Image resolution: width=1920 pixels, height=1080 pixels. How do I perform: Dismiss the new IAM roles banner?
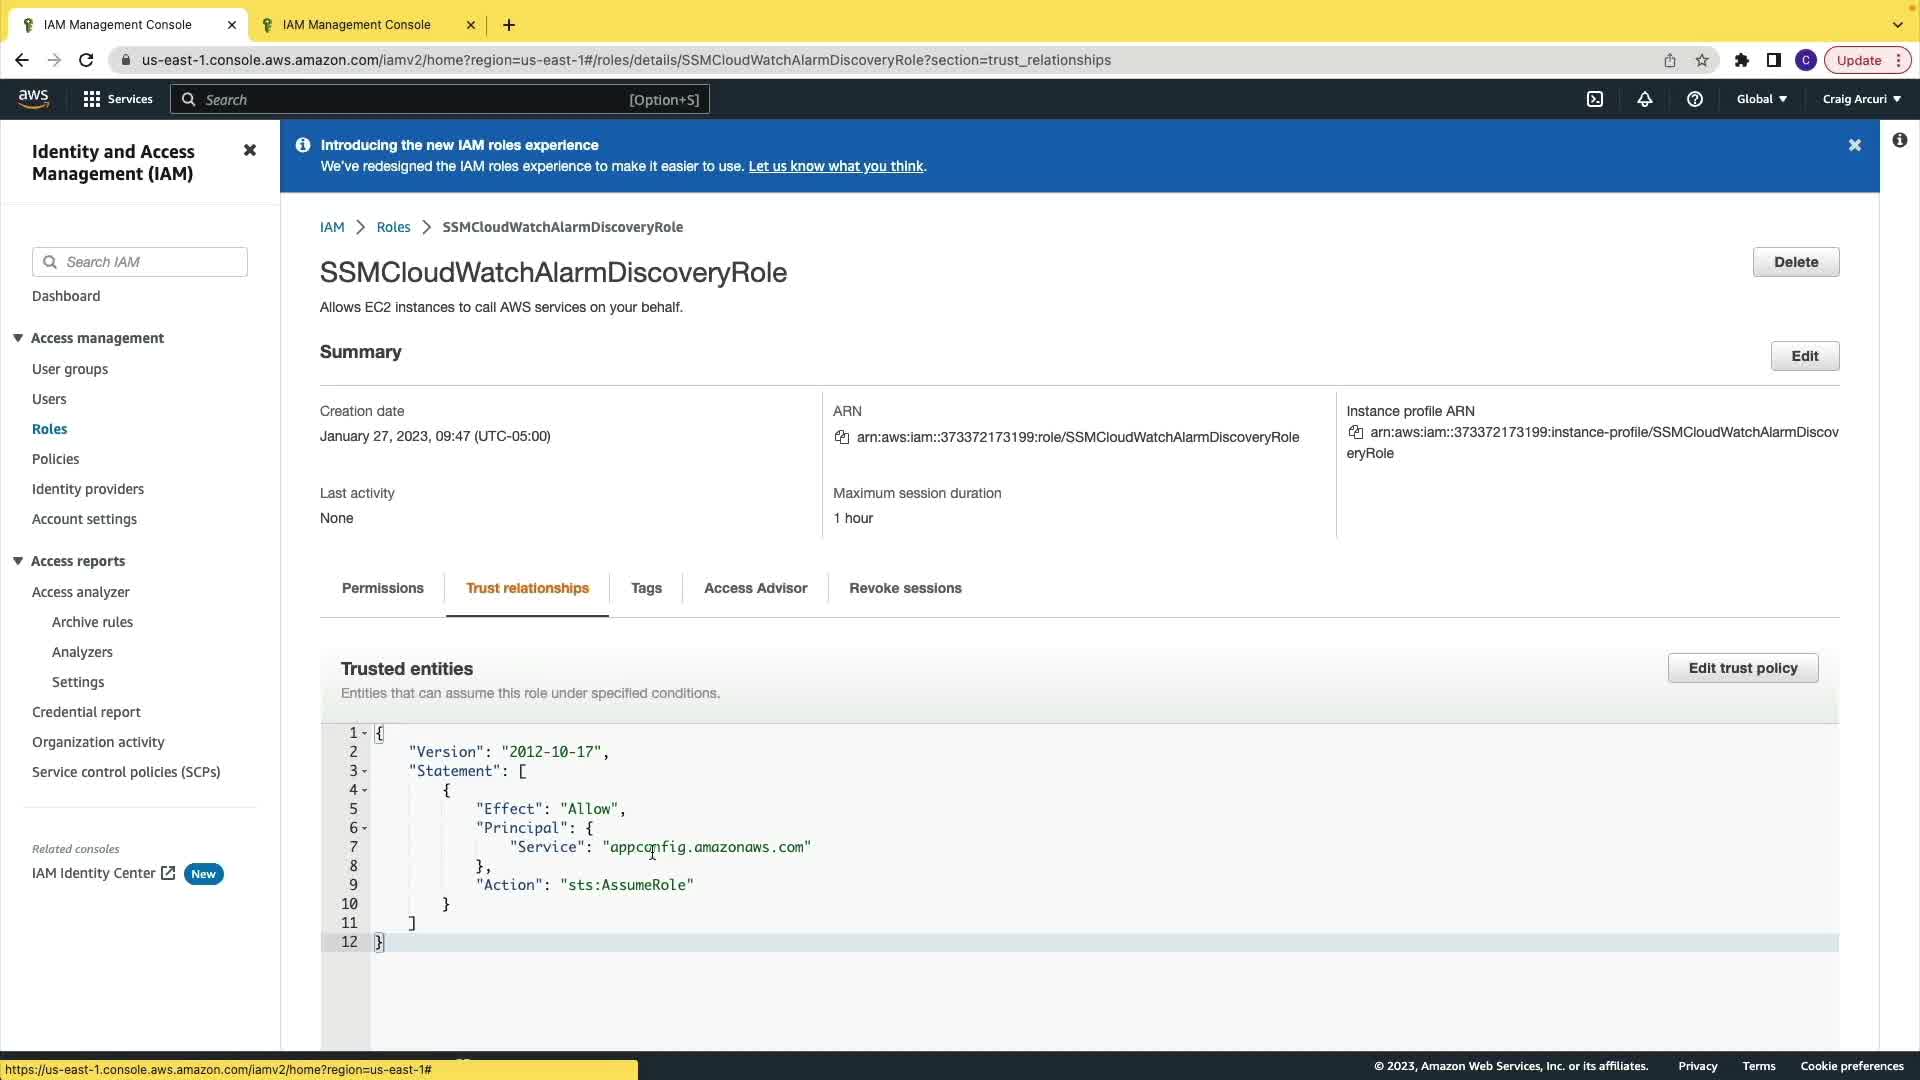point(1854,145)
